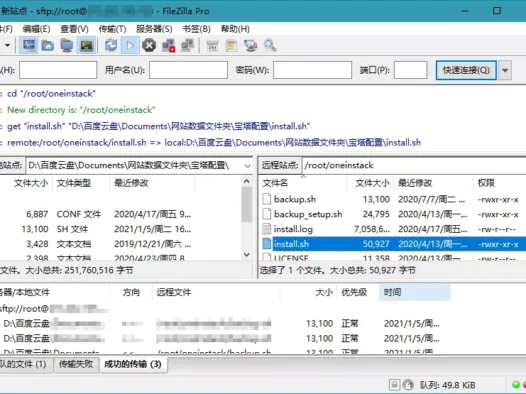This screenshot has width=526, height=394.
Task: Click the process queue play icon
Action: click(x=130, y=45)
